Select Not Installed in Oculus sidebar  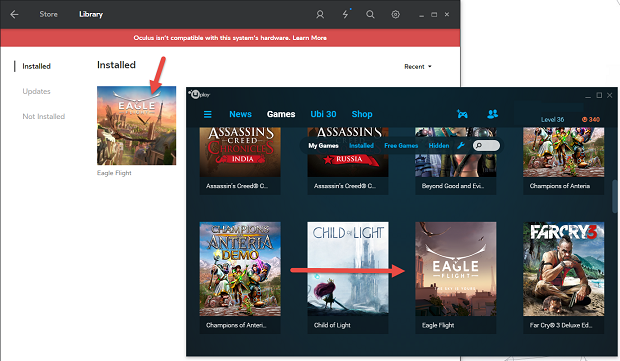pos(43,116)
